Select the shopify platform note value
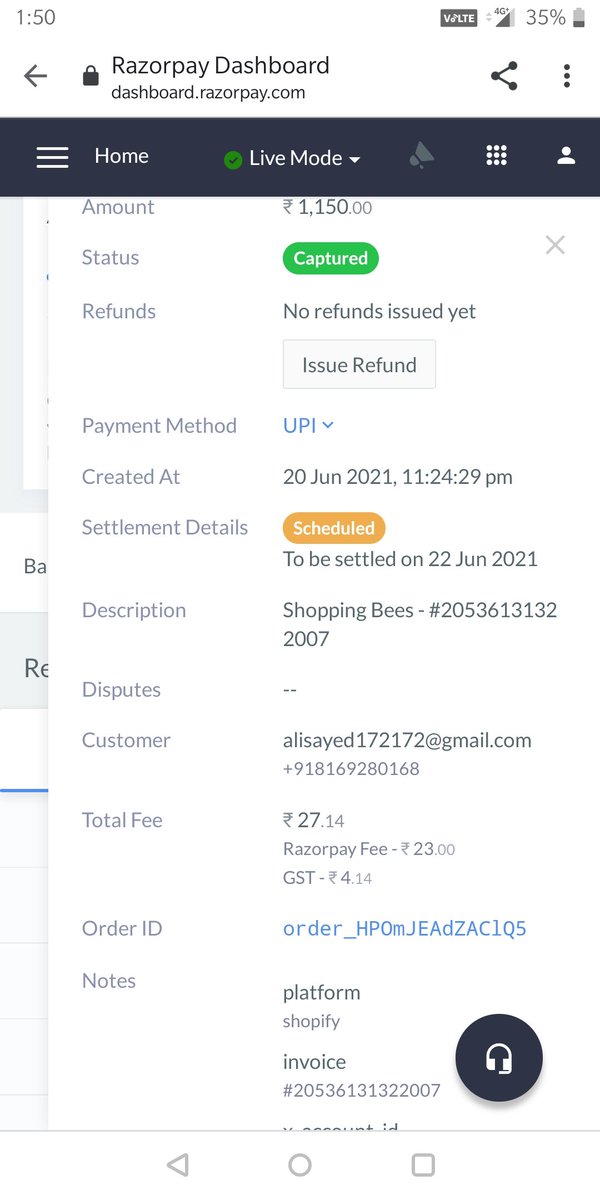600x1200 pixels. point(311,1021)
